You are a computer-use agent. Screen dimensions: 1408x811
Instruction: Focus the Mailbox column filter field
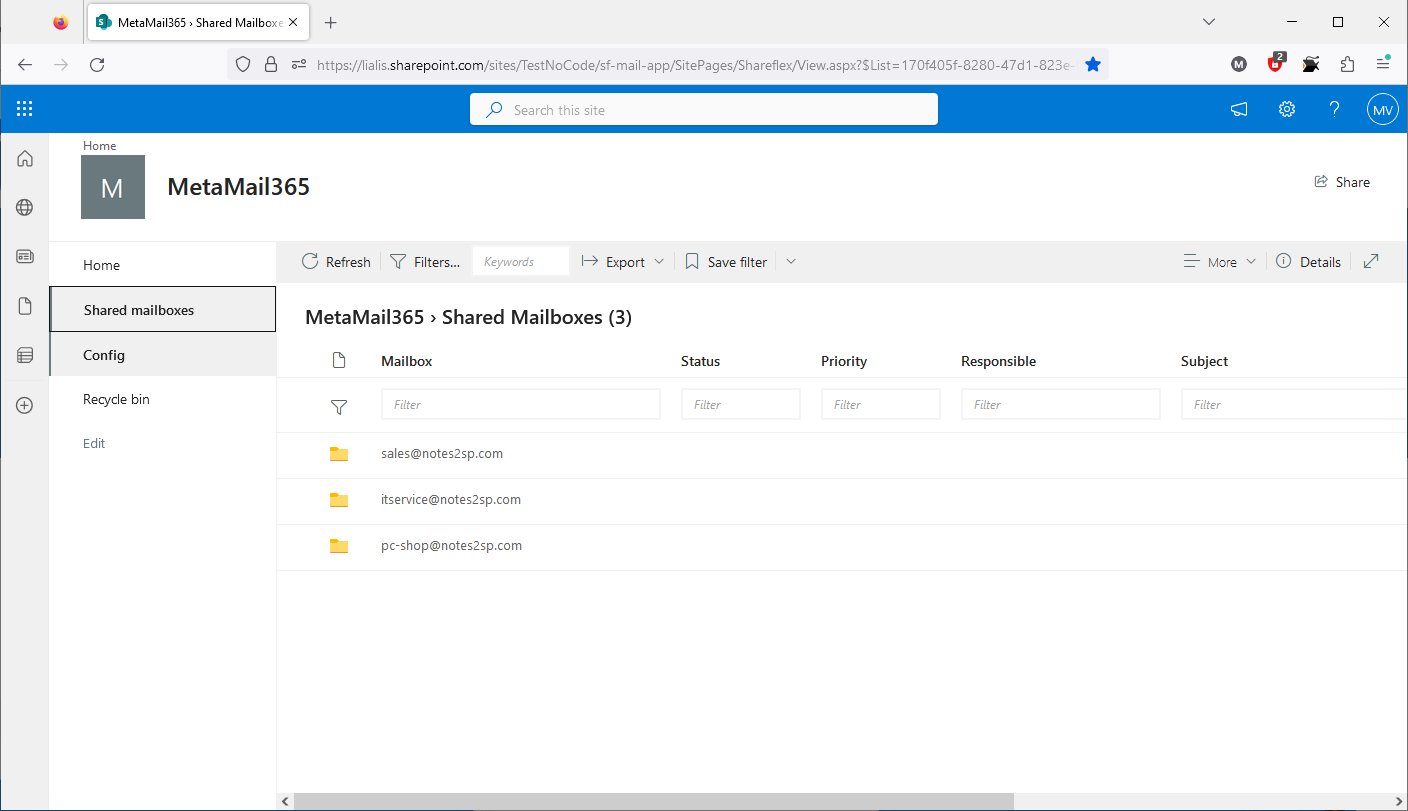tap(521, 405)
